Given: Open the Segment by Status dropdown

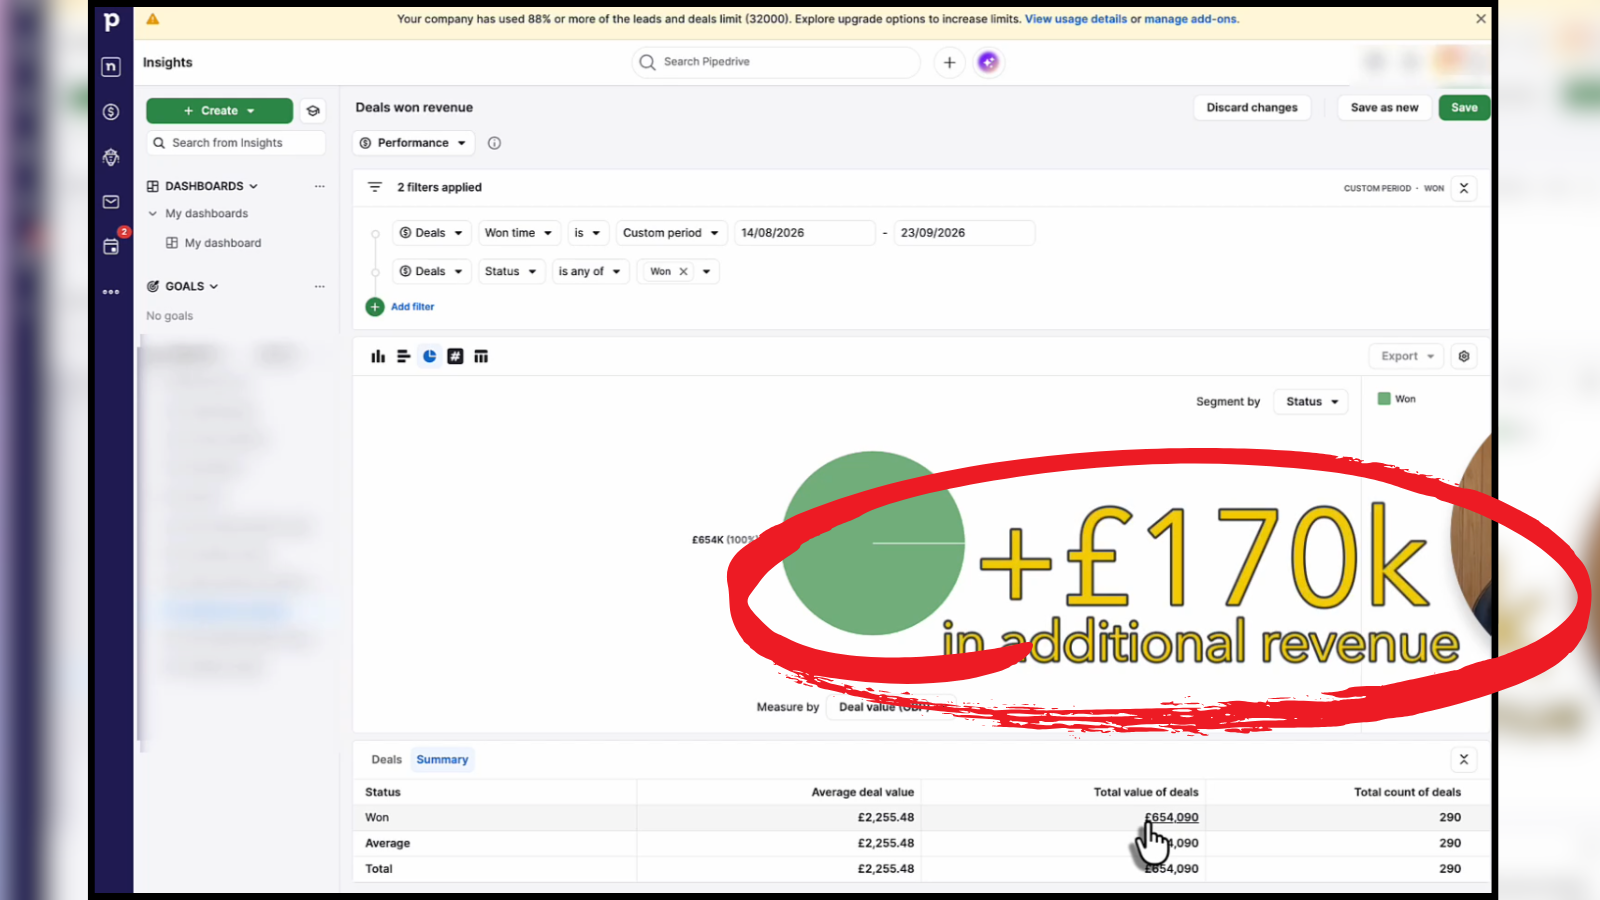Looking at the screenshot, I should (1311, 402).
